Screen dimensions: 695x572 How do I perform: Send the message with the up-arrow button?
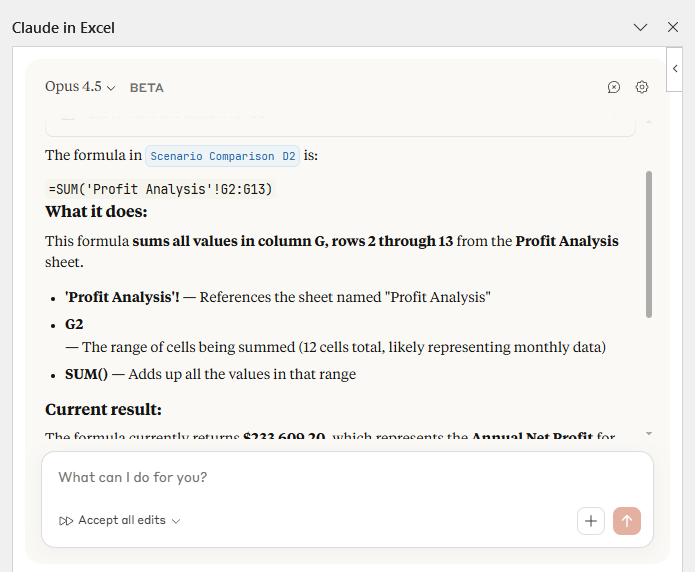(627, 521)
